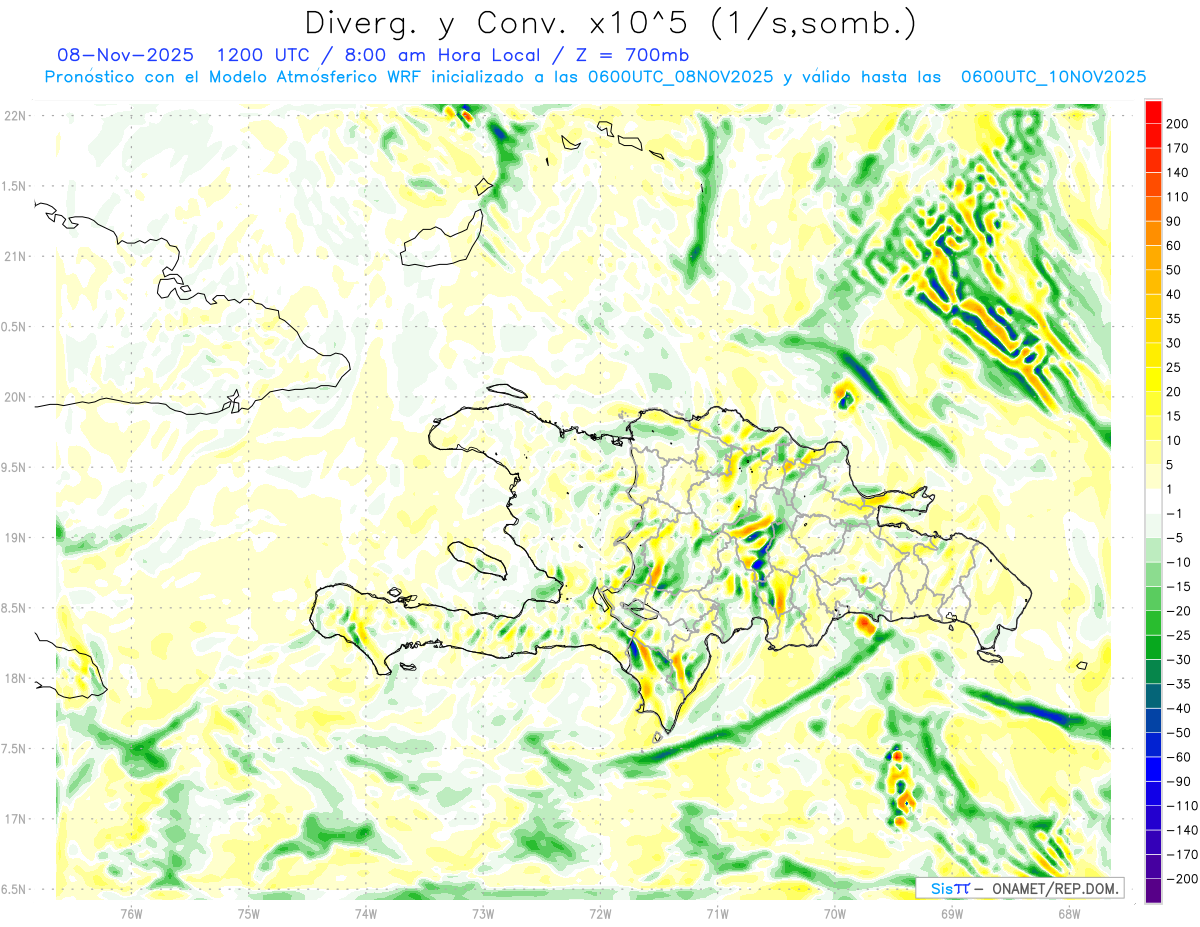Click the '-110' value on the color scale
1200x927 pixels.
point(1183,806)
